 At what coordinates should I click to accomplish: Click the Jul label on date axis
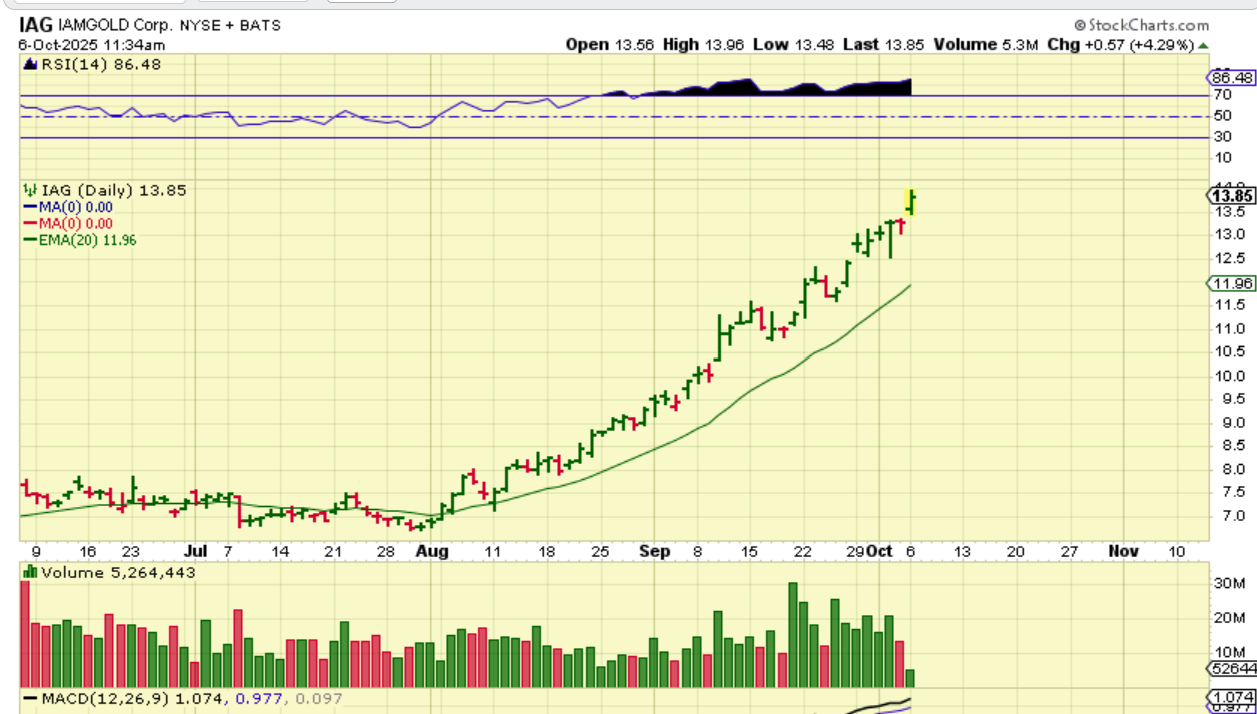coord(196,551)
